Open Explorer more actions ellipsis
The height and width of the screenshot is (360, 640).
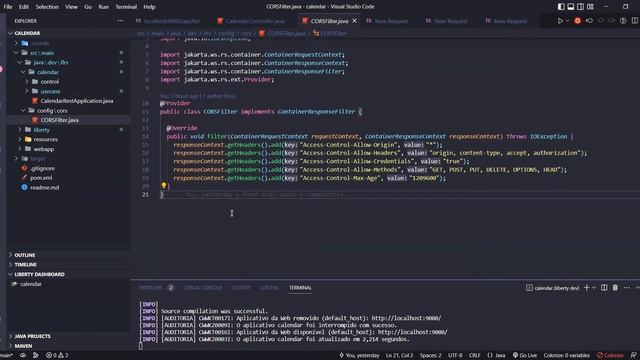[120, 21]
